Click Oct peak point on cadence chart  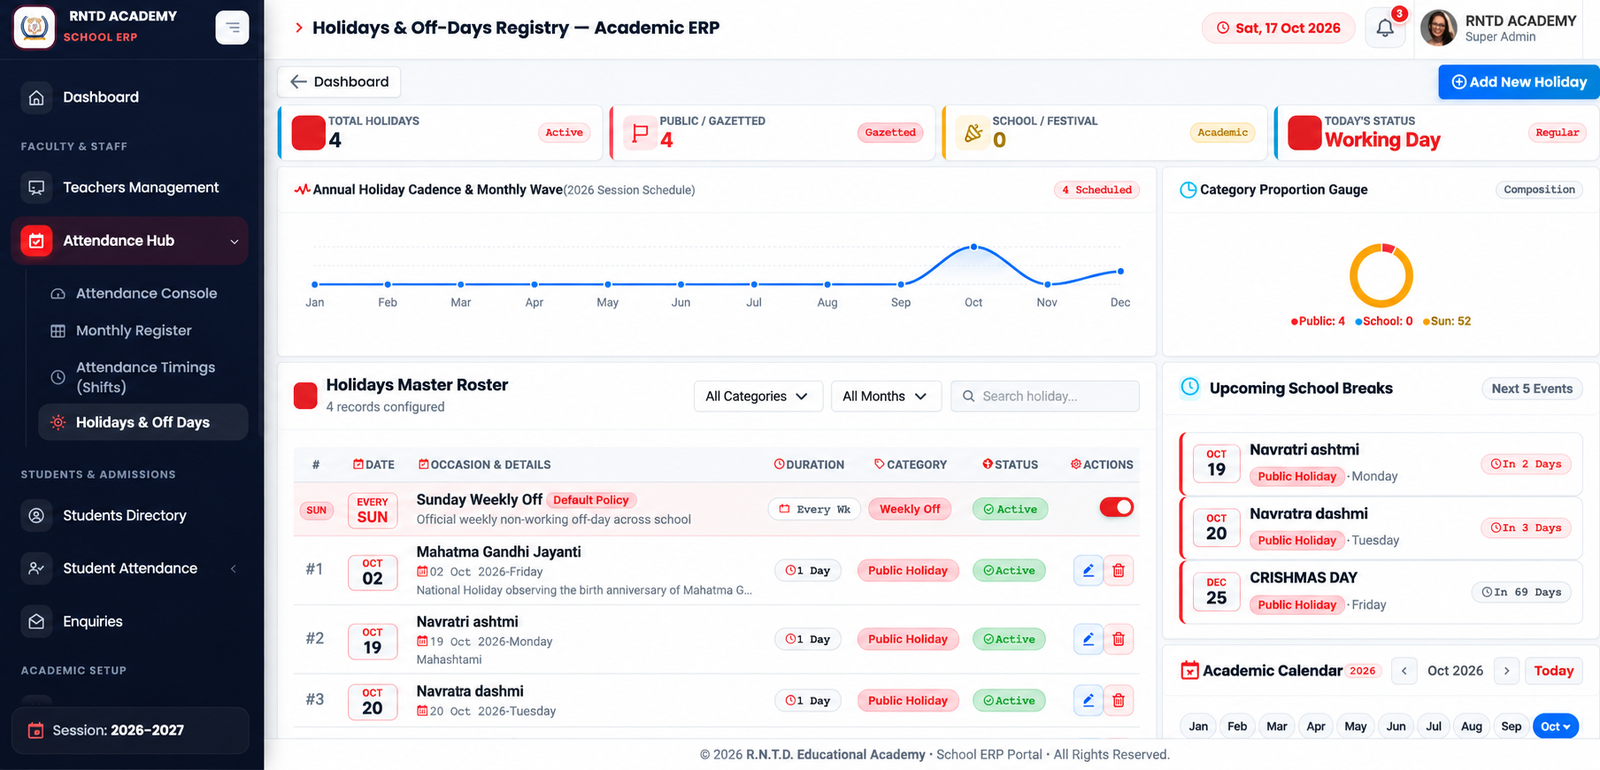click(974, 246)
